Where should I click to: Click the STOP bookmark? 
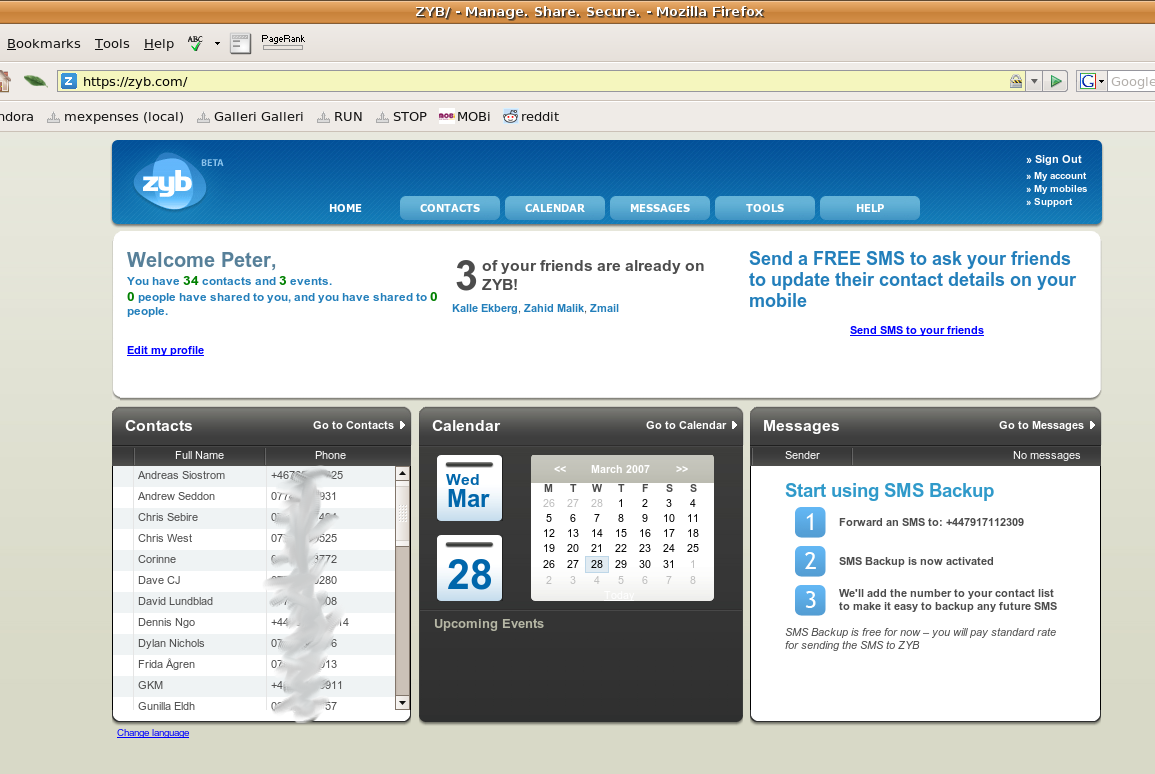tap(401, 116)
